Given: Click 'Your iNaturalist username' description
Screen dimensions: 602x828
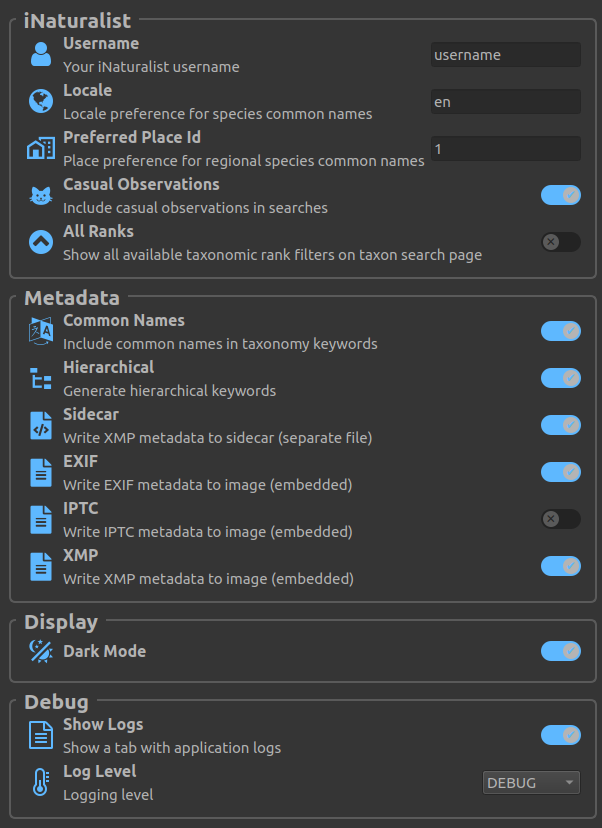Looking at the screenshot, I should point(152,67).
